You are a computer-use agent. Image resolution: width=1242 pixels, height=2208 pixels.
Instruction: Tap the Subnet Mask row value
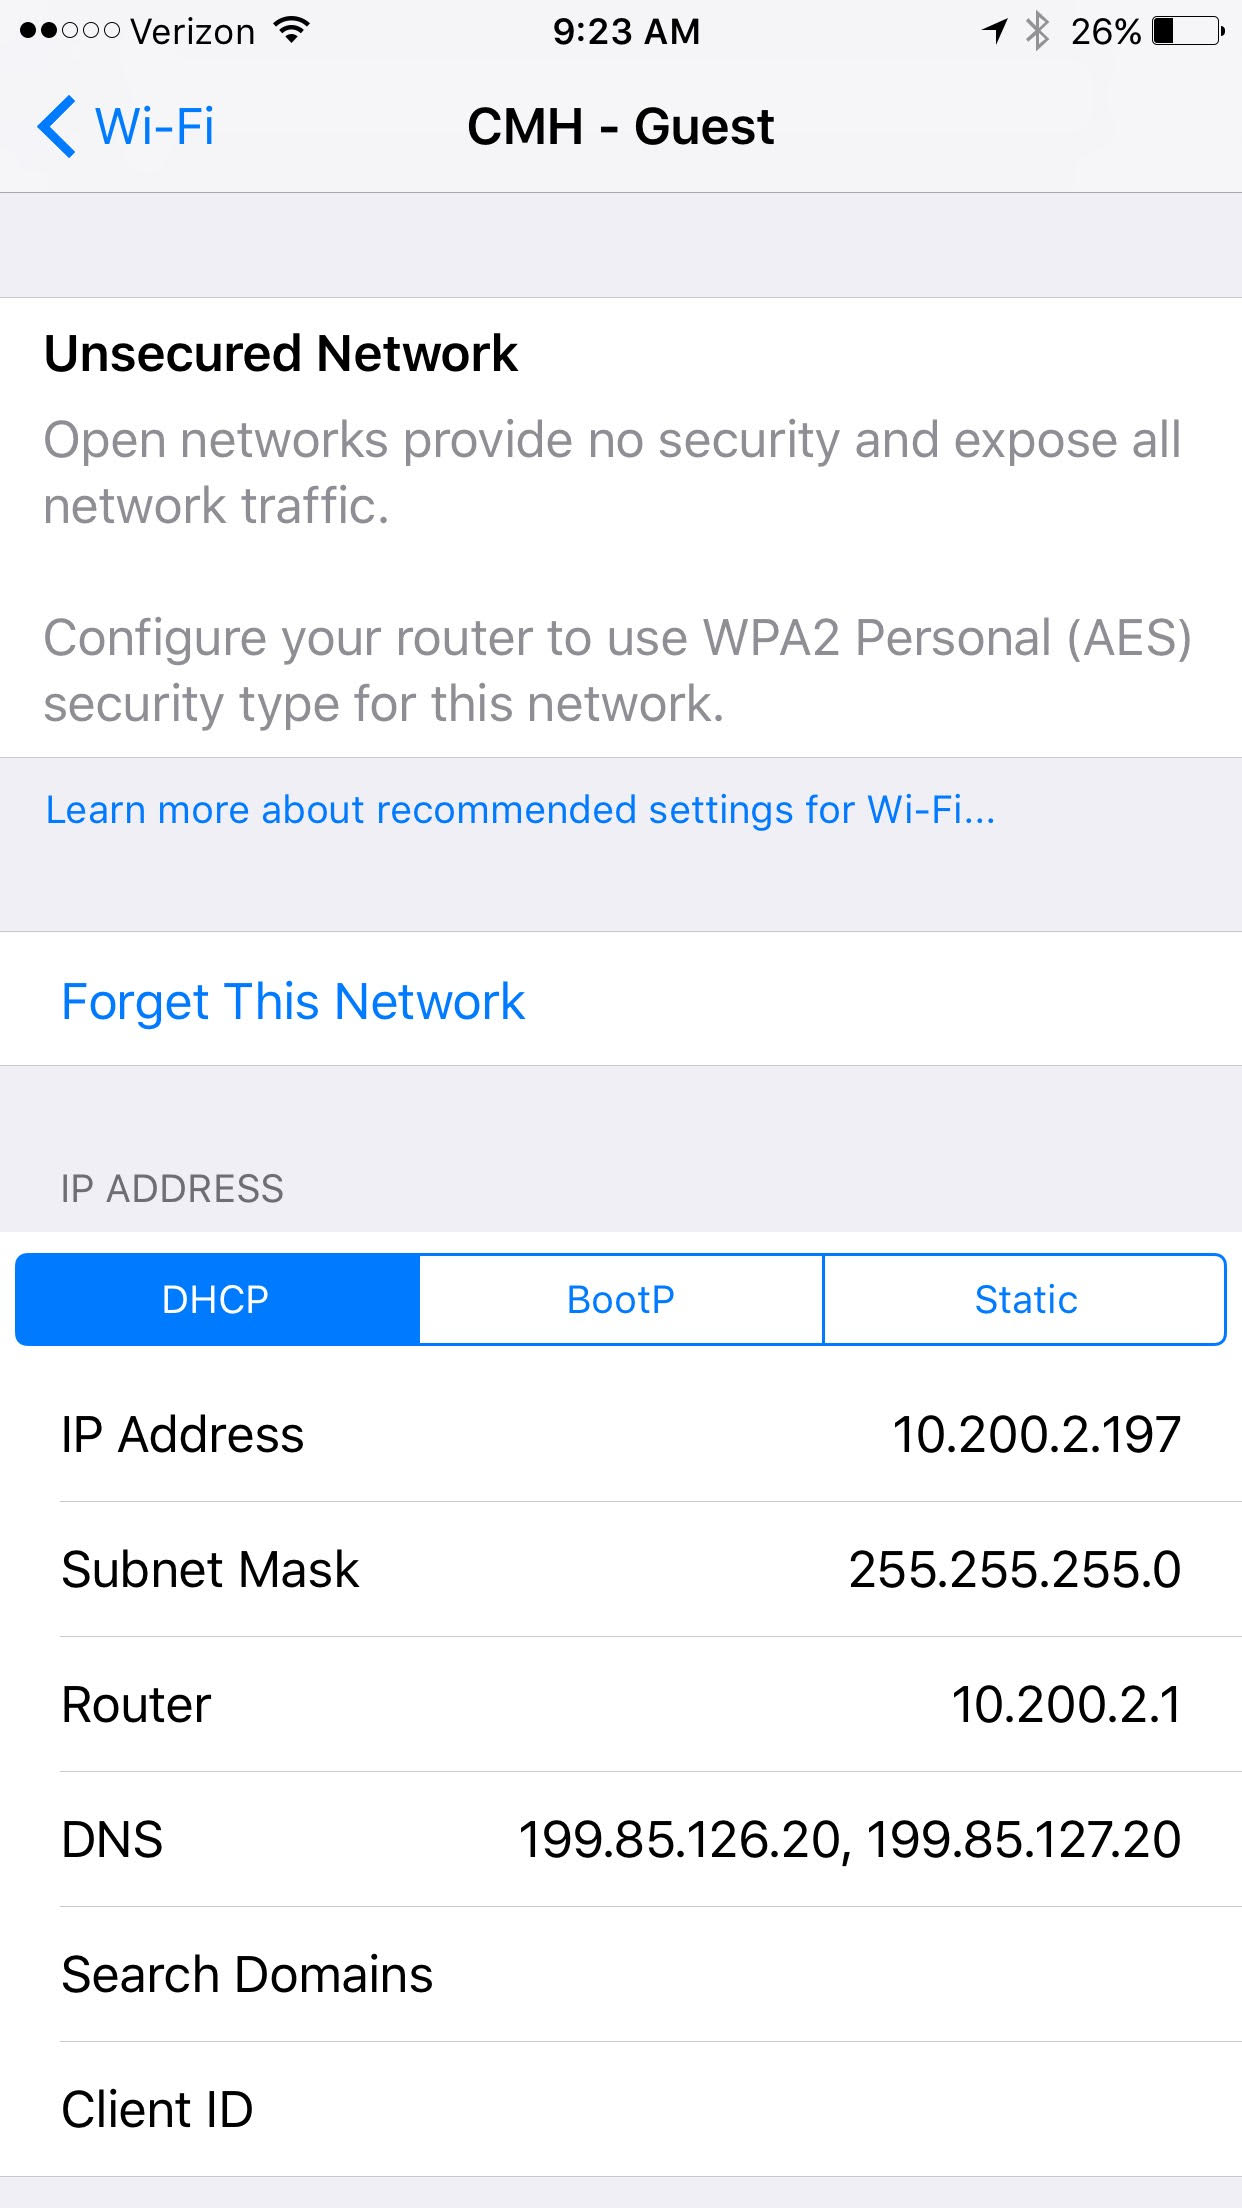point(1014,1569)
